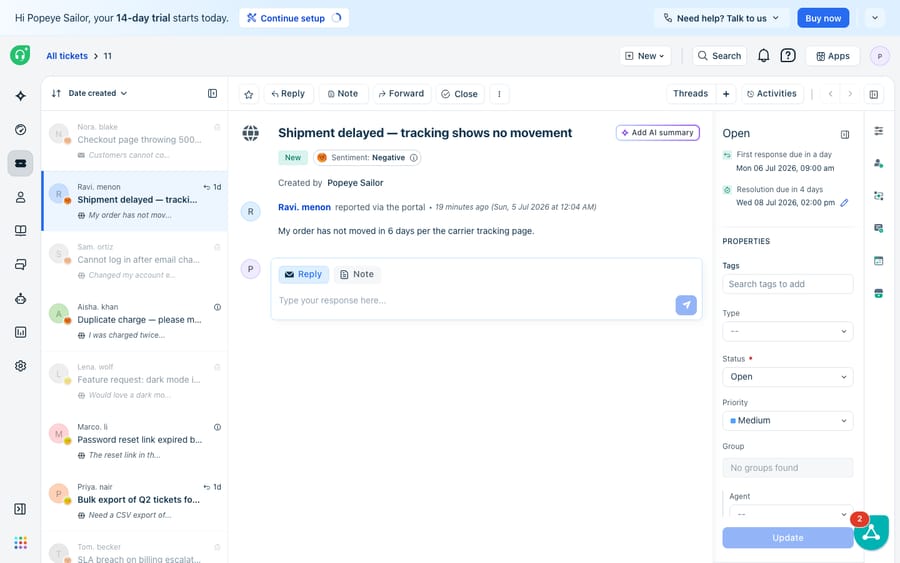Open the floating Freddy assistant widget
This screenshot has width=900, height=563.
[x=871, y=532]
